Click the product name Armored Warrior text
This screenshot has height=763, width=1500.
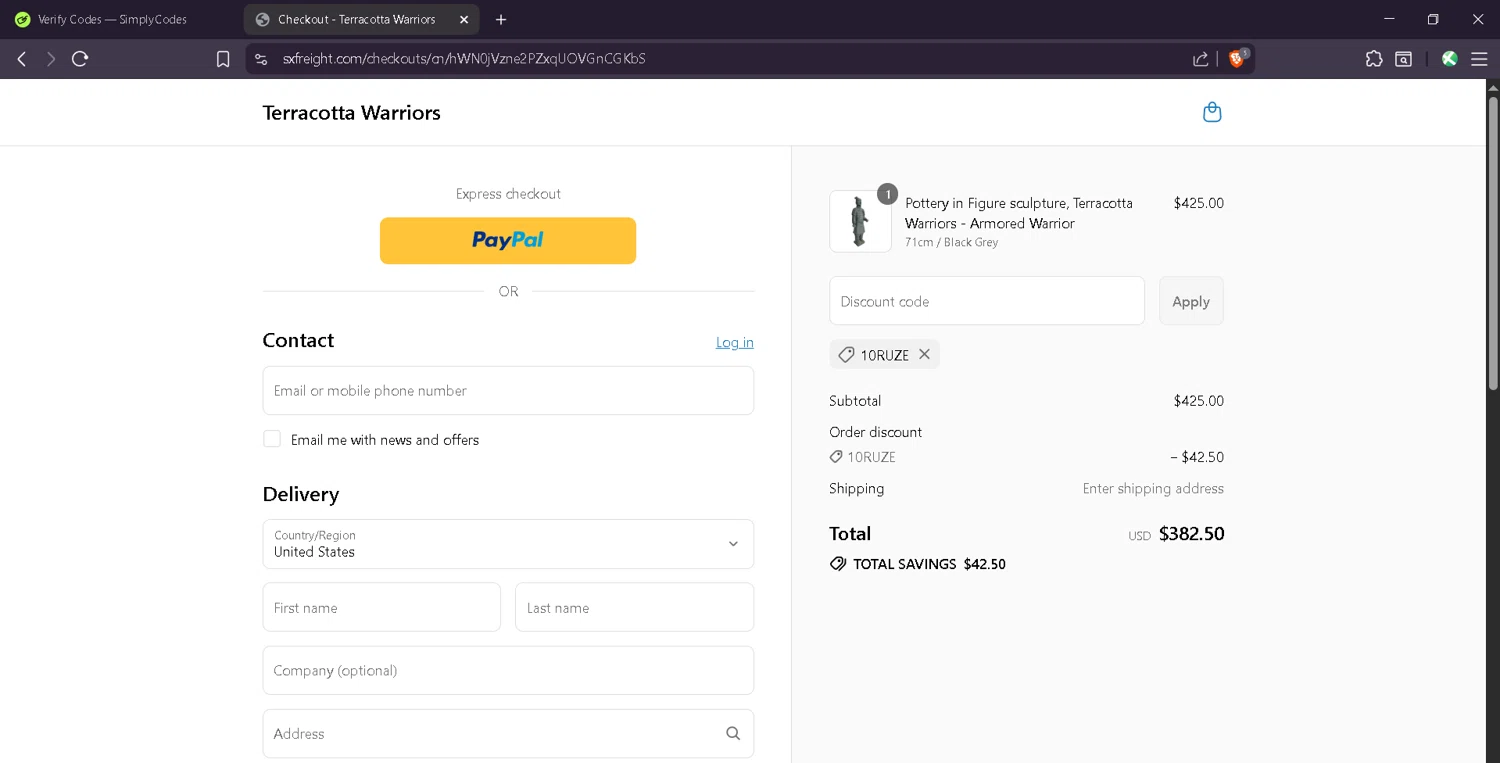(x=1019, y=213)
